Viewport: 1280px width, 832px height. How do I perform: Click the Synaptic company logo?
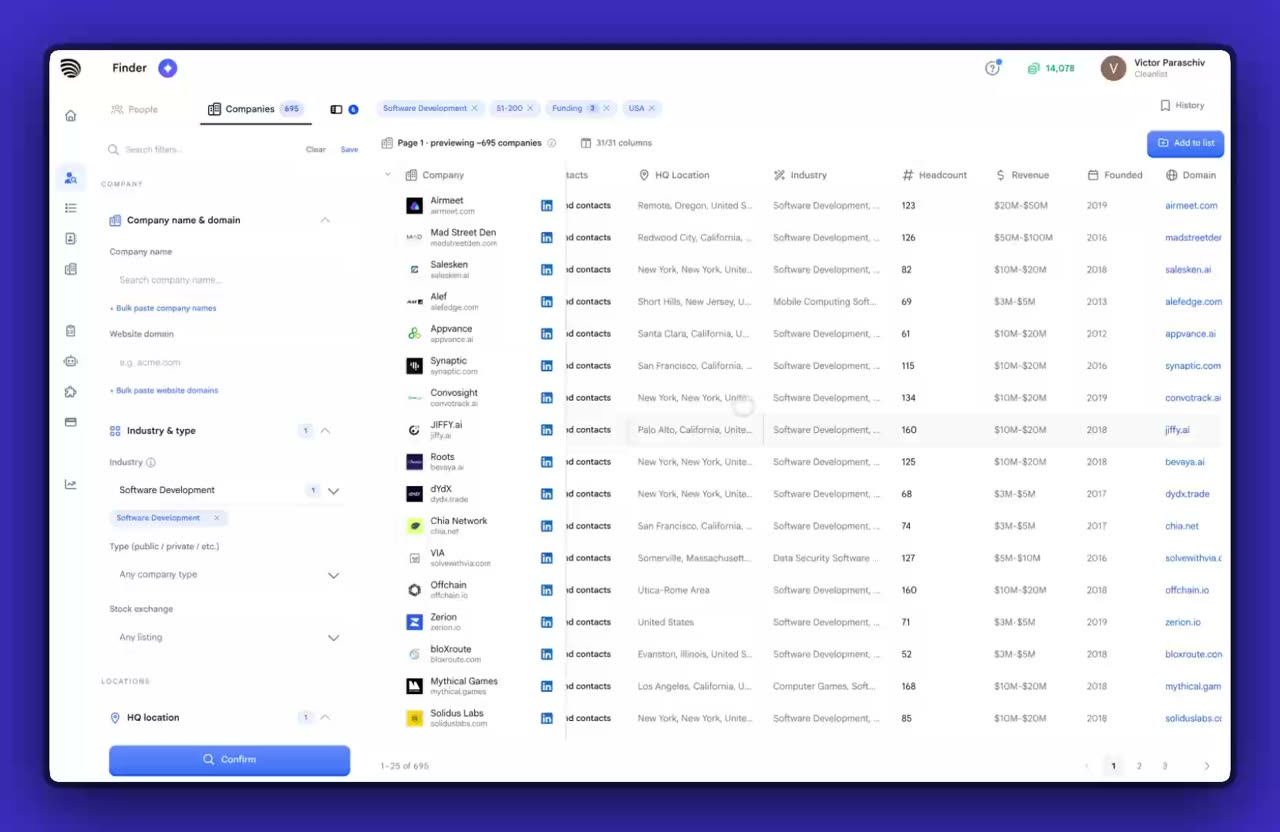(414, 366)
